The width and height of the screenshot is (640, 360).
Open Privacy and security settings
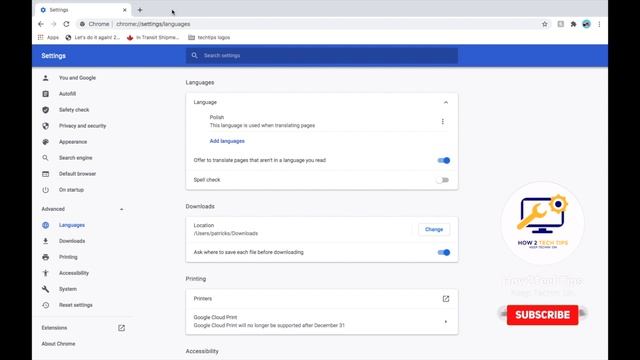pos(82,126)
